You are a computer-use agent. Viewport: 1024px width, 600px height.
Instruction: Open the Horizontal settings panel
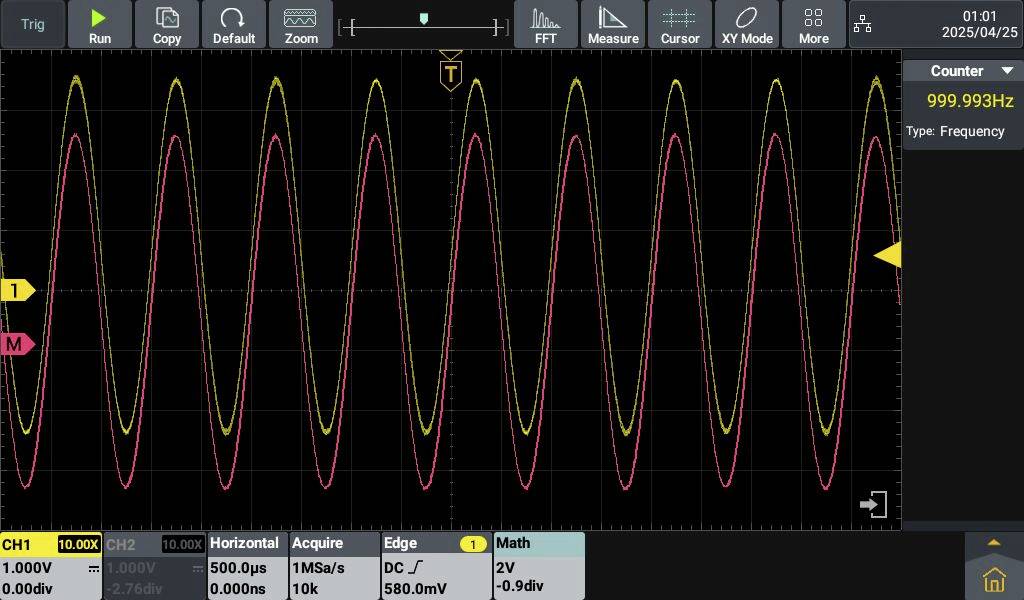[246, 565]
